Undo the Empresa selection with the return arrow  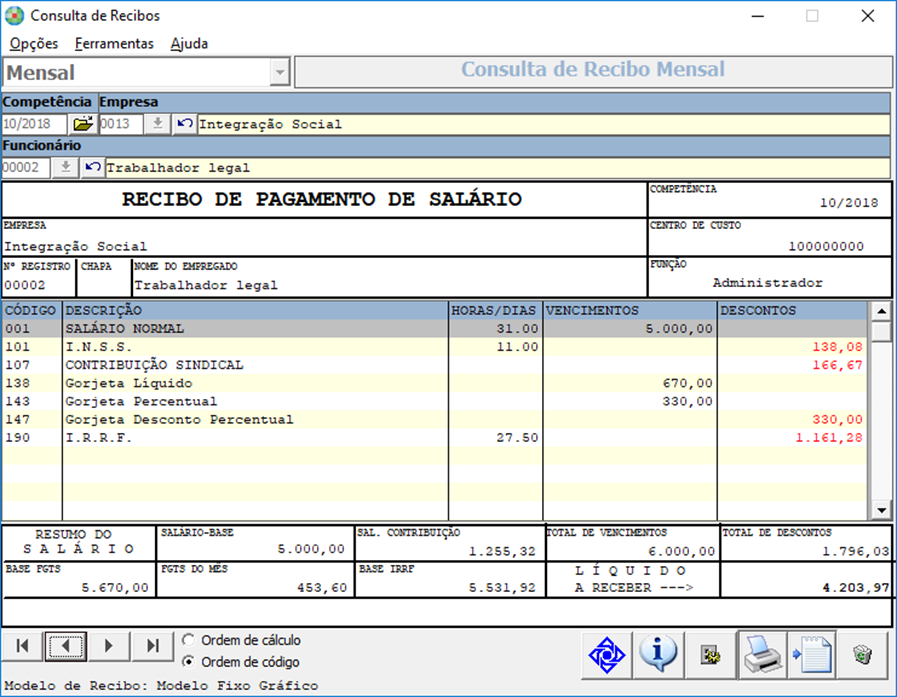click(x=184, y=124)
